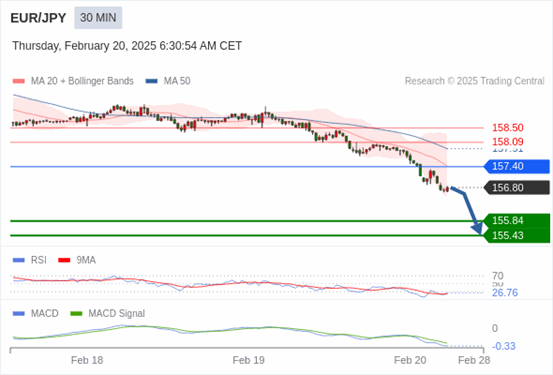Viewport: 553px width, 375px height.
Task: Select the 157.40 pivot price tag
Action: click(517, 166)
